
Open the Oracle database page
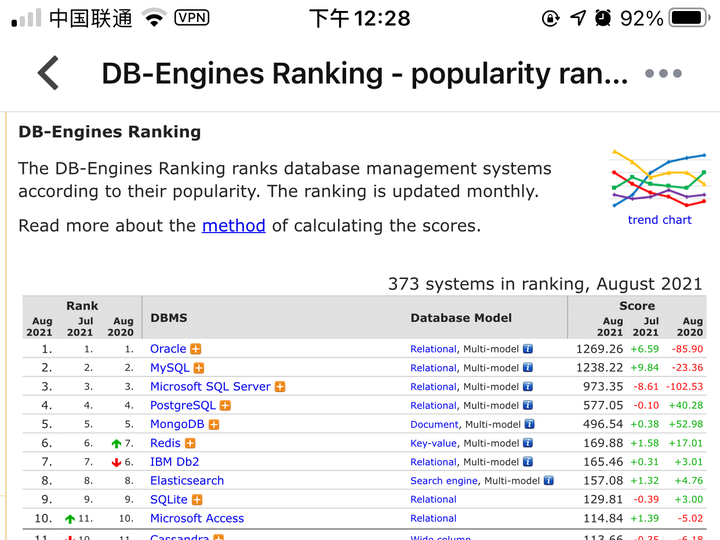point(168,349)
